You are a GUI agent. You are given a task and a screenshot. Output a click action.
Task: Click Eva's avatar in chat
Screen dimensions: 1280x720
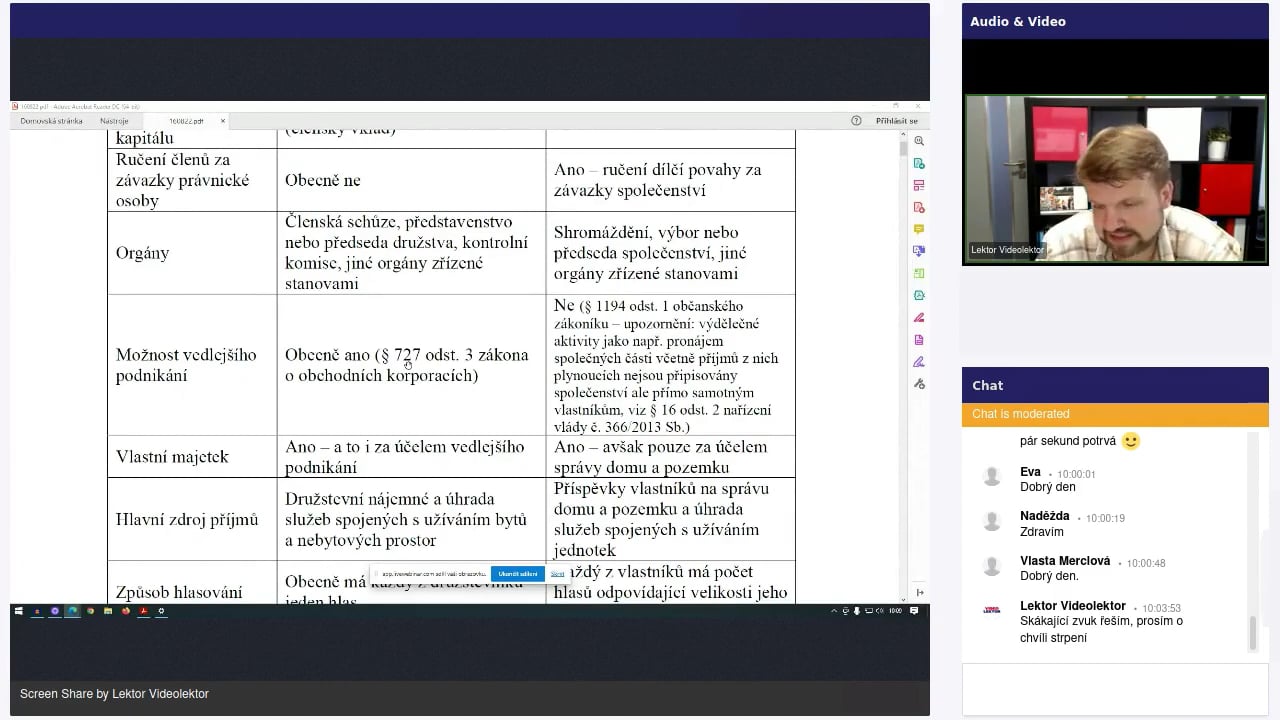pyautogui.click(x=992, y=477)
